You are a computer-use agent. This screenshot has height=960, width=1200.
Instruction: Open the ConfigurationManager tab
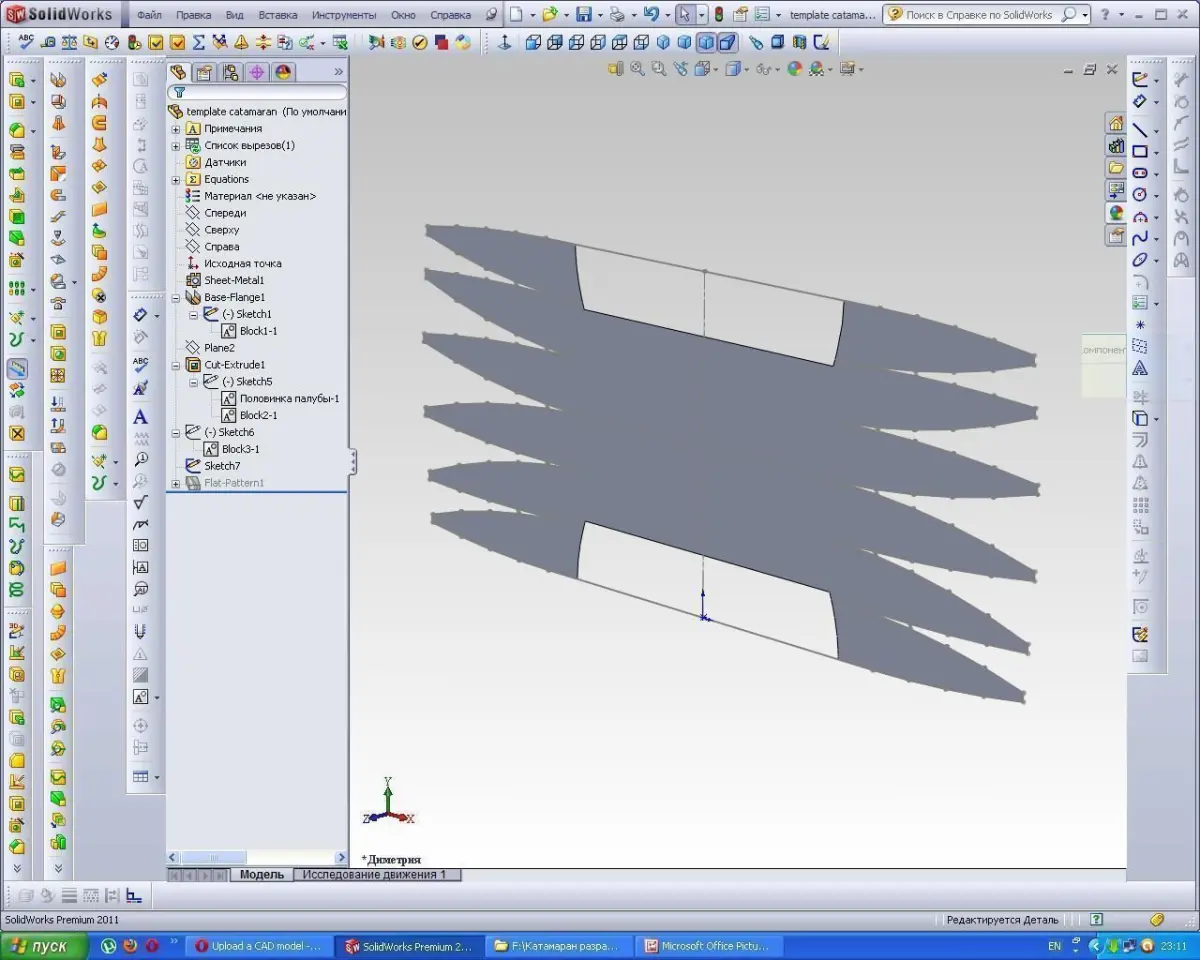[231, 72]
